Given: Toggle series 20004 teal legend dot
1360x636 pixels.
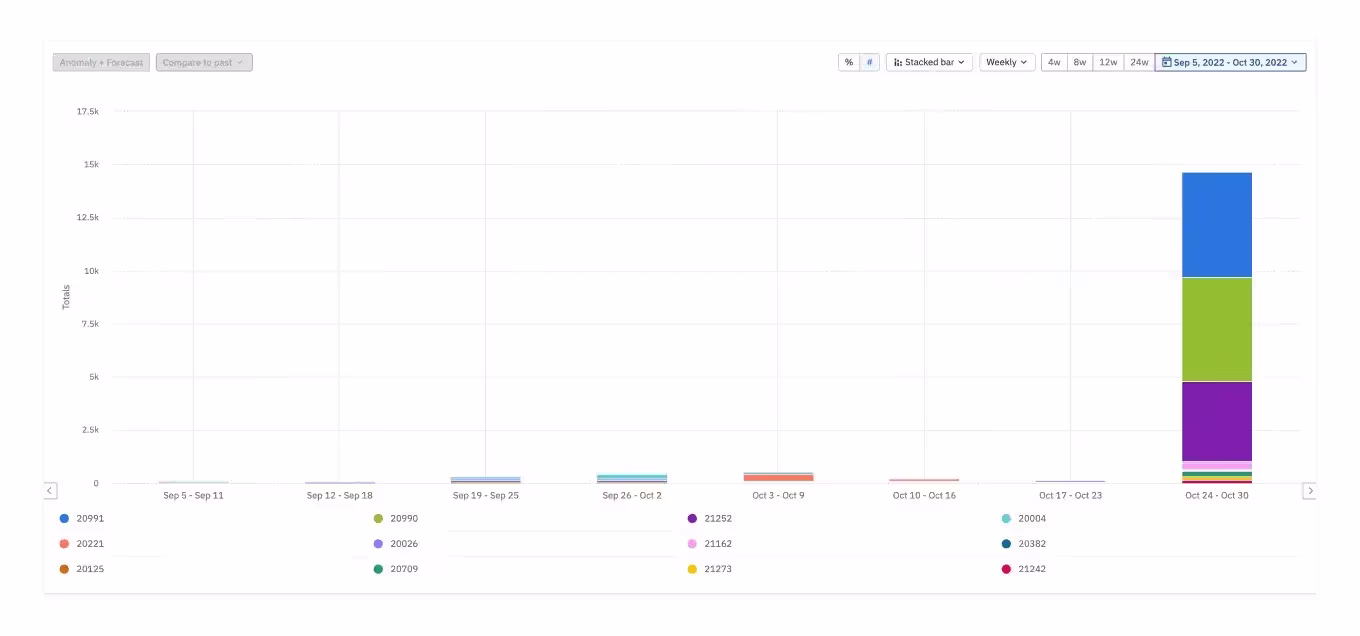Looking at the screenshot, I should [1006, 519].
